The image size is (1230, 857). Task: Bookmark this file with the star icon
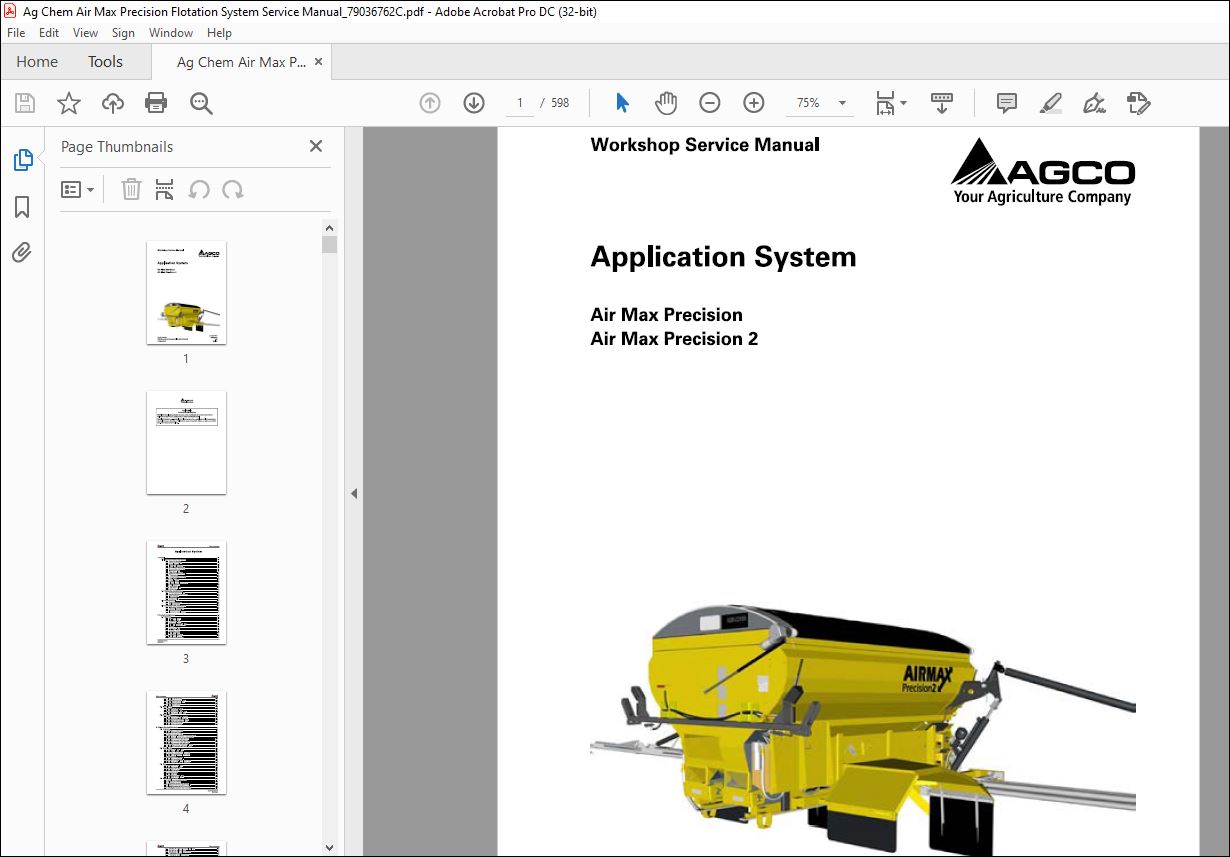(x=69, y=103)
